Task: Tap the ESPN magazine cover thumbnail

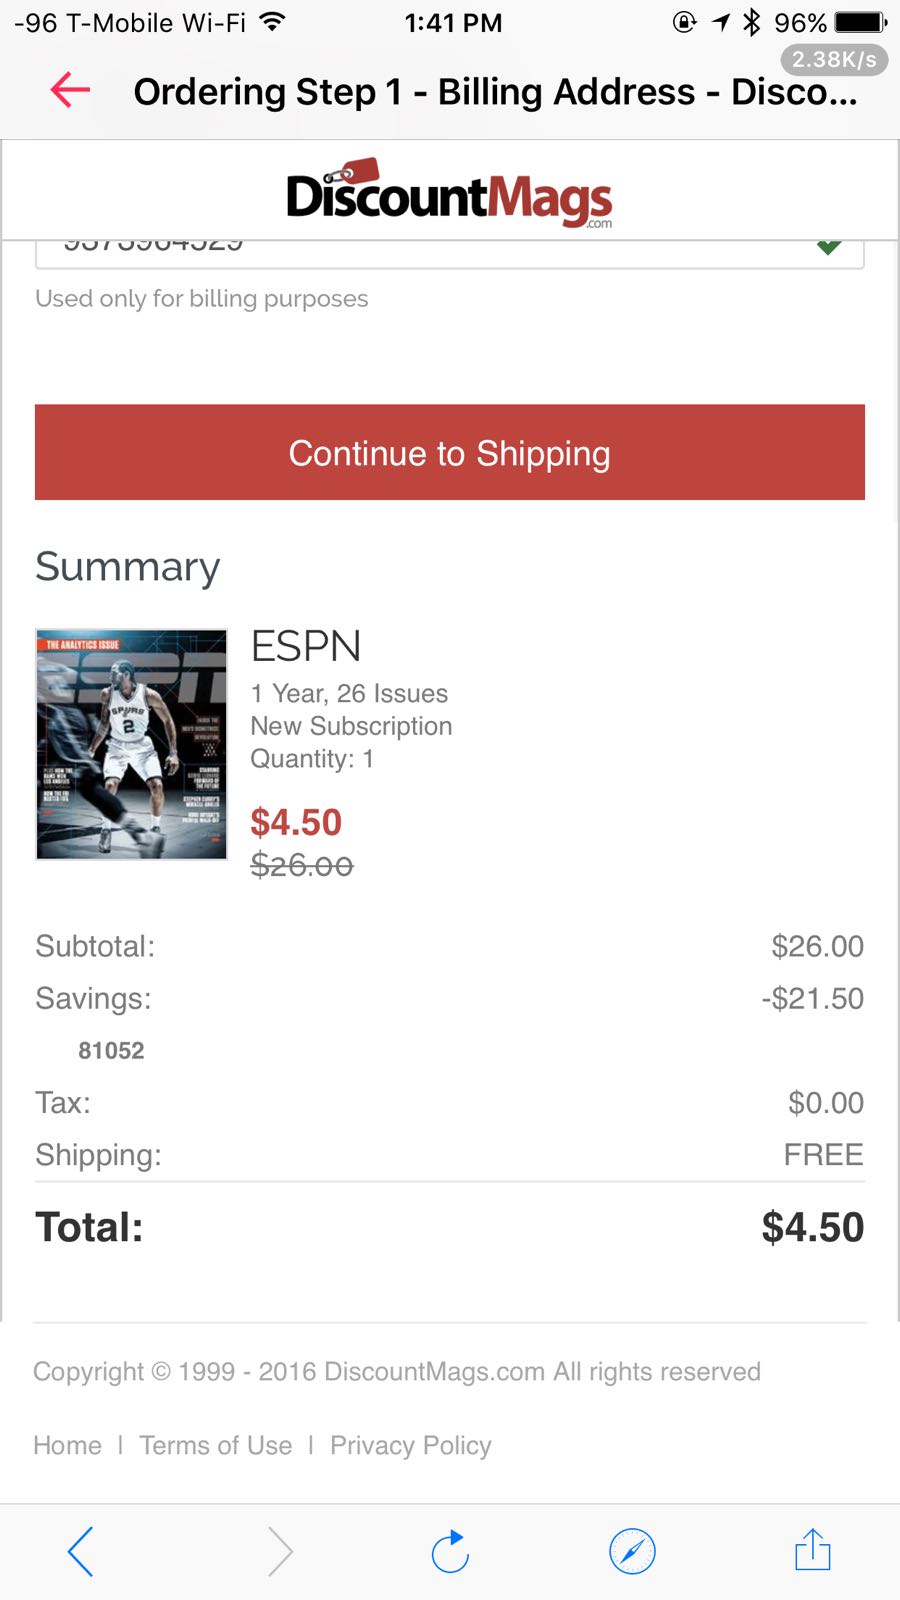Action: pyautogui.click(x=131, y=744)
